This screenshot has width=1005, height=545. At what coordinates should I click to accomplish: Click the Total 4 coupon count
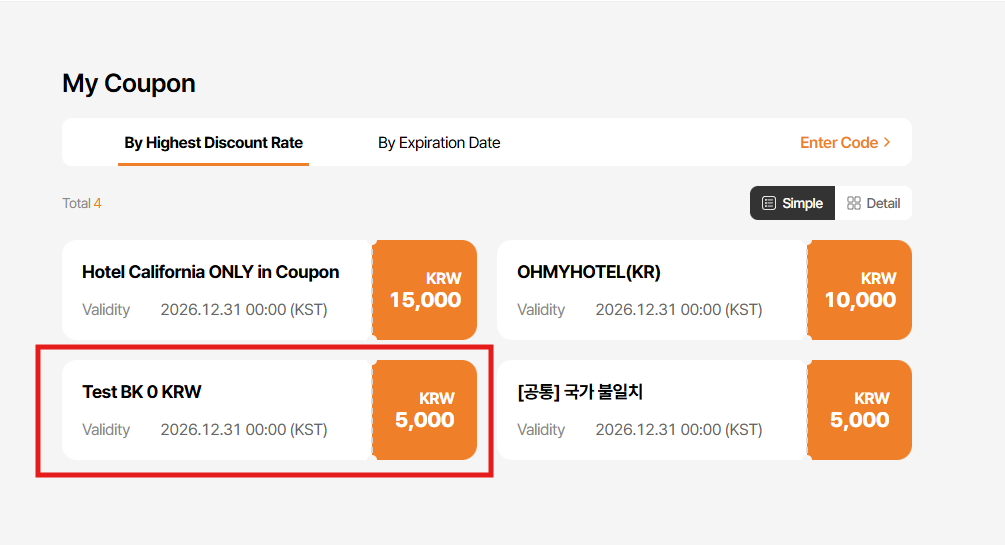point(82,203)
